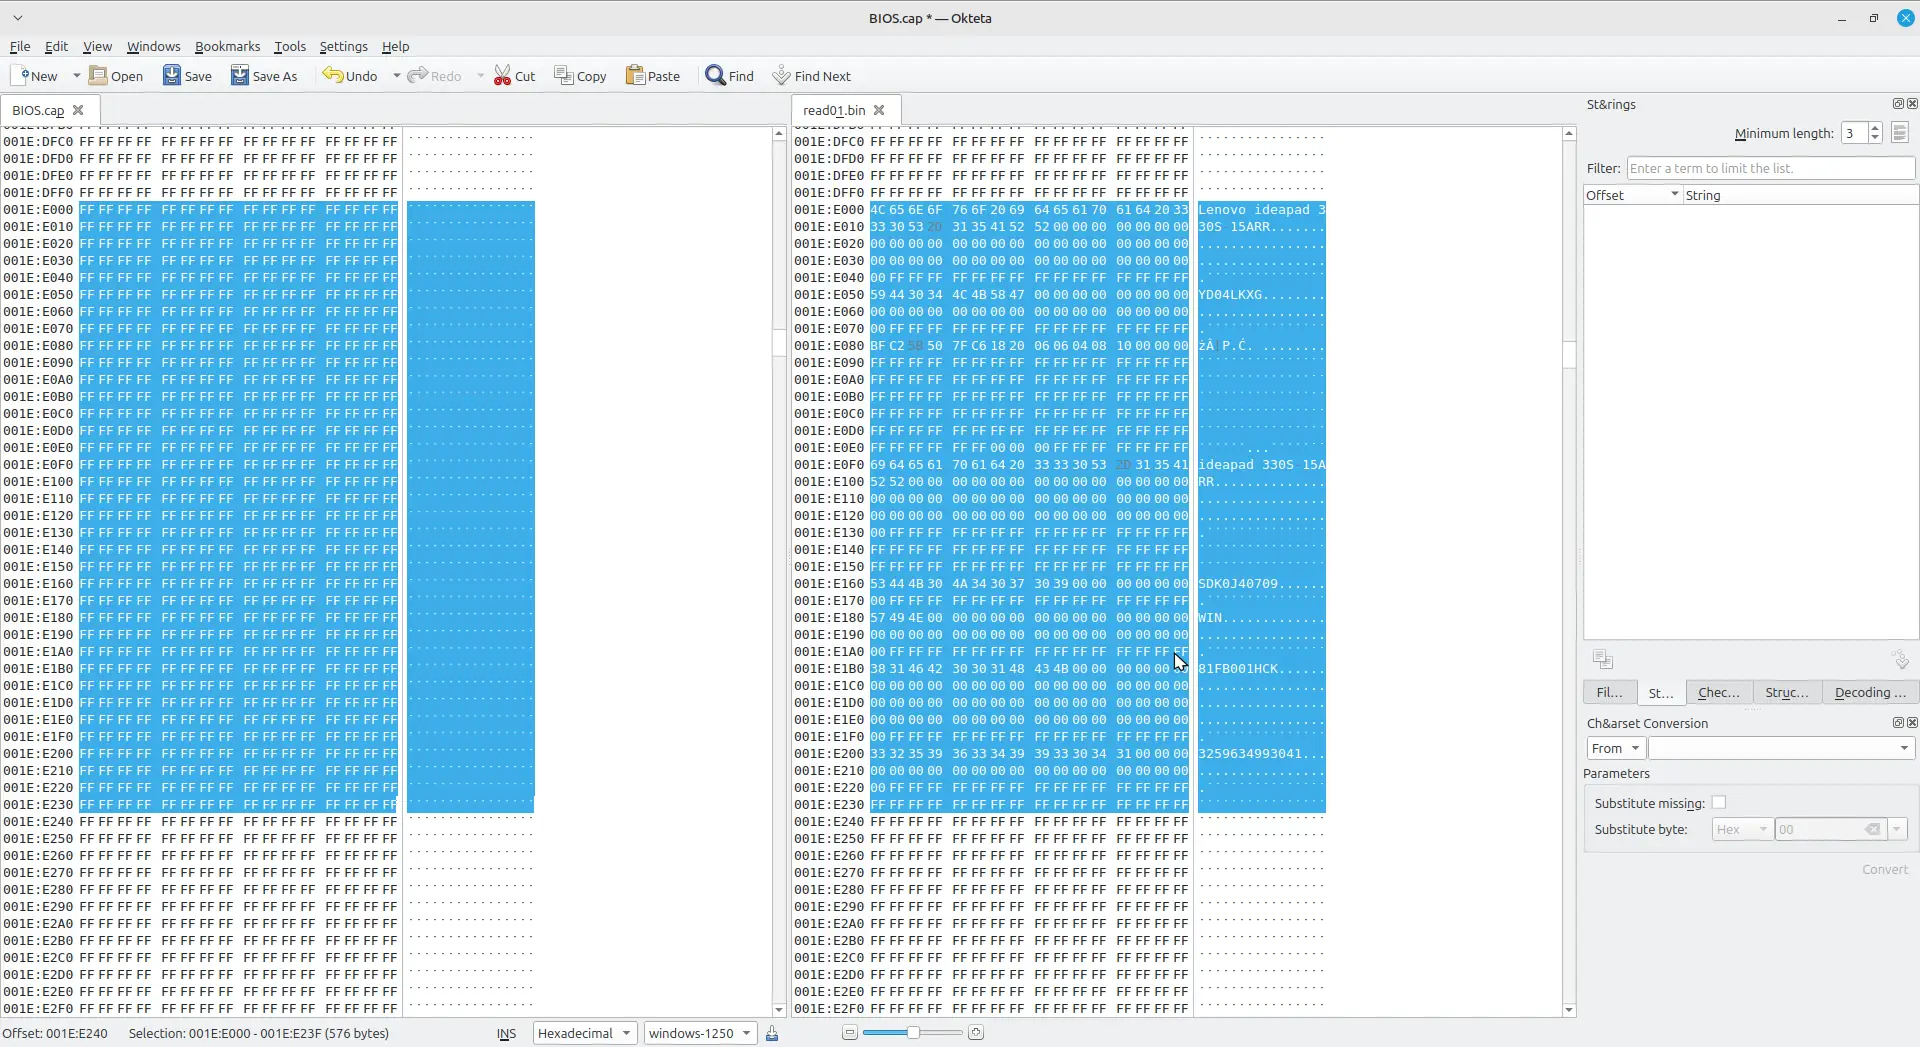Toggle the read-only stamp icon in status bar
The image size is (1920, 1047).
(772, 1033)
